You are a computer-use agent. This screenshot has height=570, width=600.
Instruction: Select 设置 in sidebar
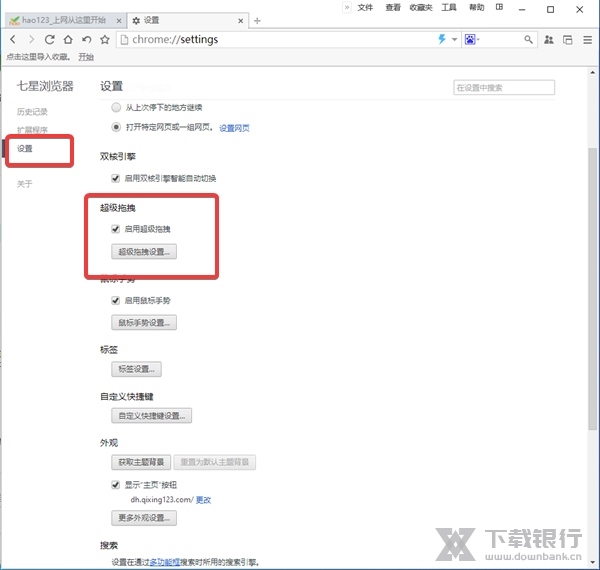click(x=24, y=148)
